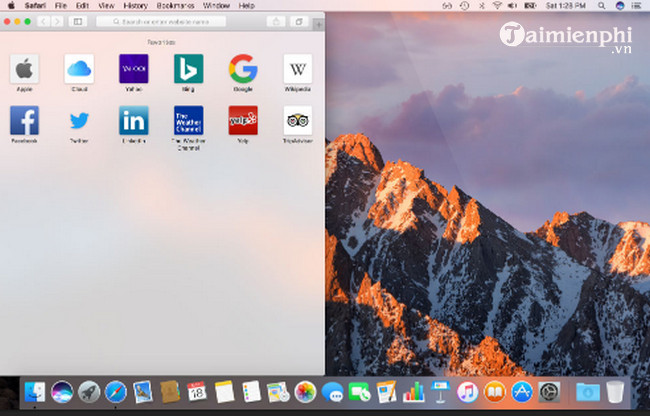Open the Yelp favorite tile
Viewport: 650px width, 416px height.
(x=242, y=121)
